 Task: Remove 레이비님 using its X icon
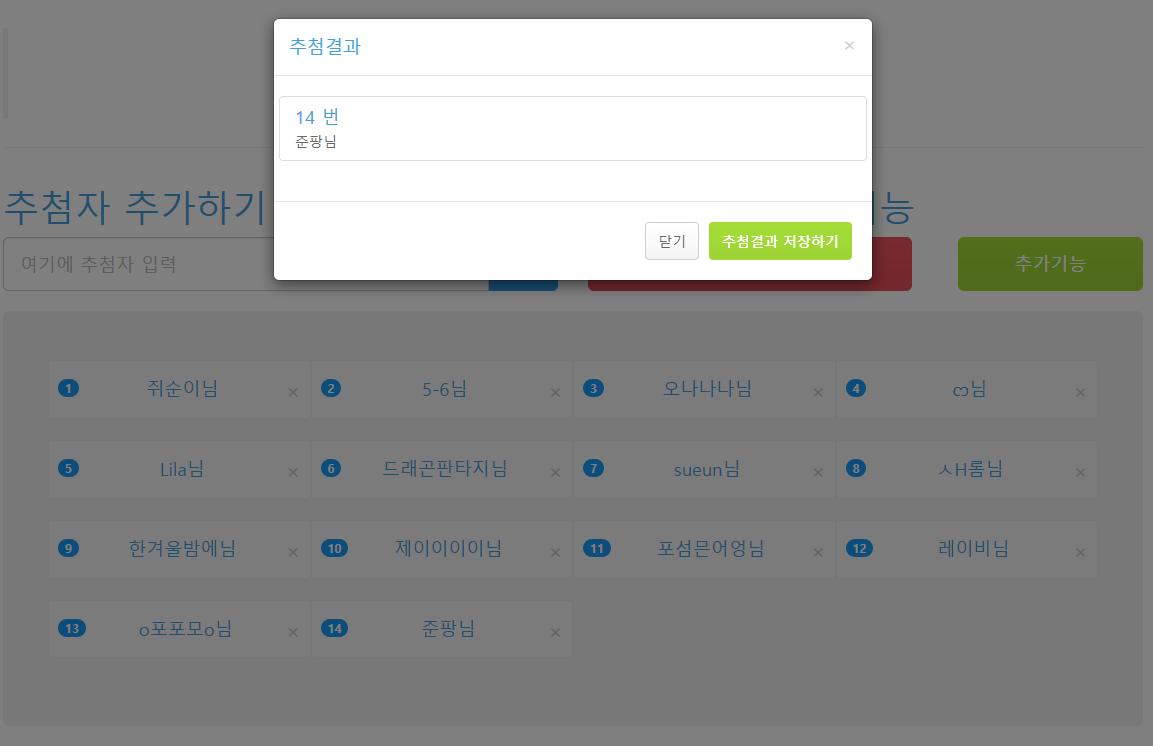click(x=1080, y=553)
